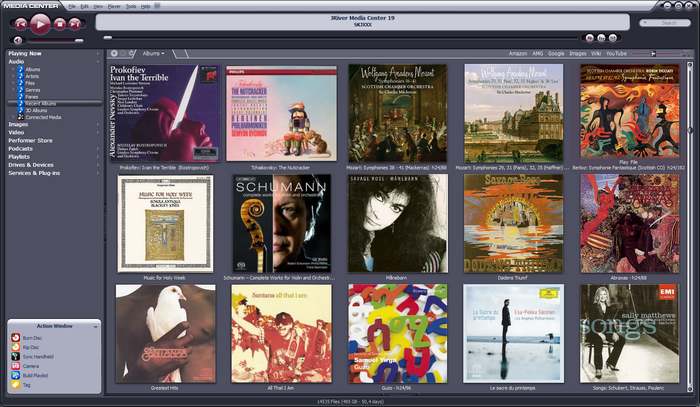This screenshot has width=700, height=407.
Task: Open the Player menu
Action: pyautogui.click(x=114, y=7)
